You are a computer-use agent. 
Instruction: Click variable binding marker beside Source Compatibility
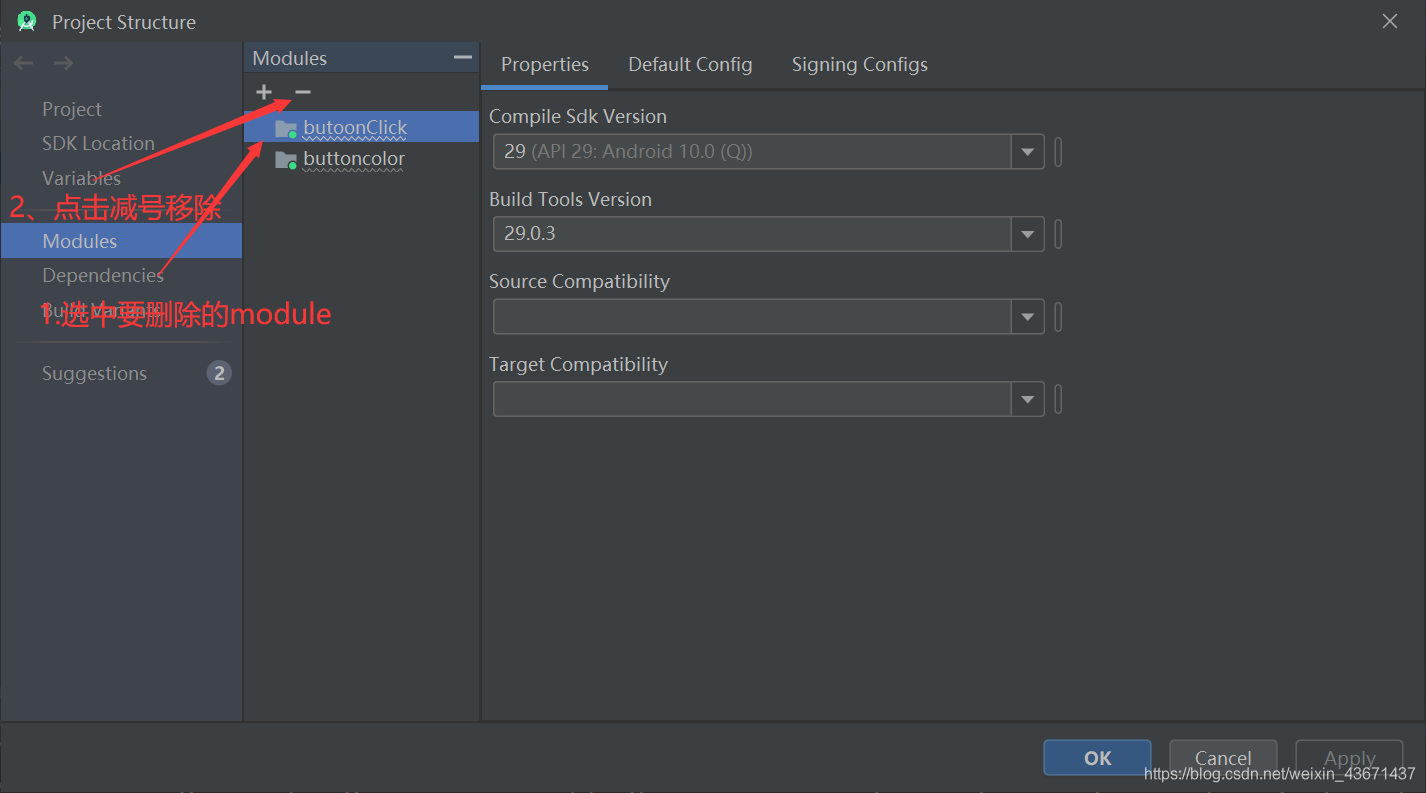1058,317
